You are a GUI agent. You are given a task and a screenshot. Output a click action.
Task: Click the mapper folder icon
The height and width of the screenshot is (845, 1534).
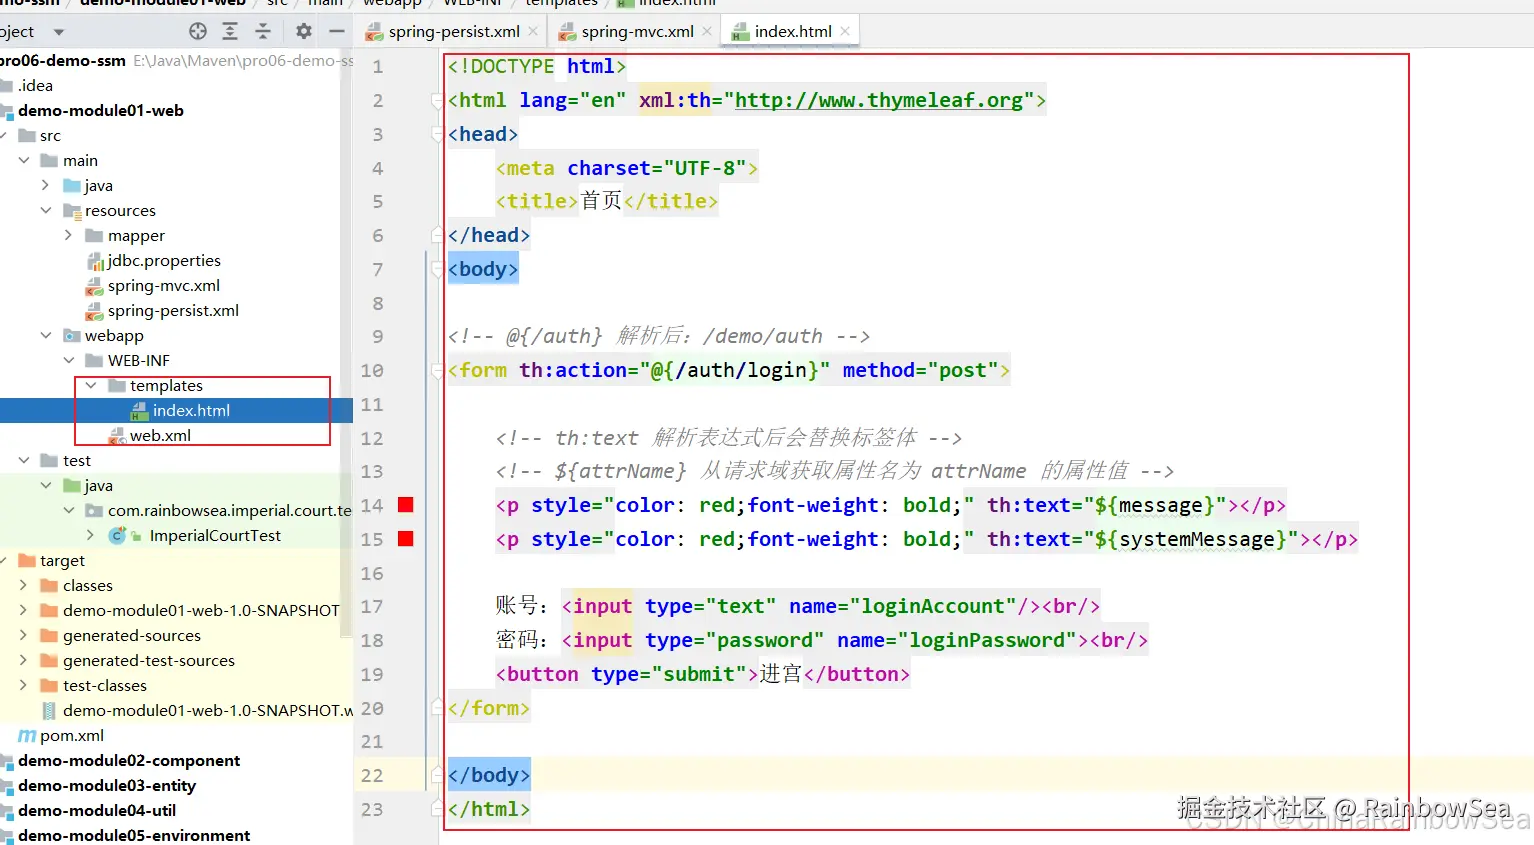95,235
